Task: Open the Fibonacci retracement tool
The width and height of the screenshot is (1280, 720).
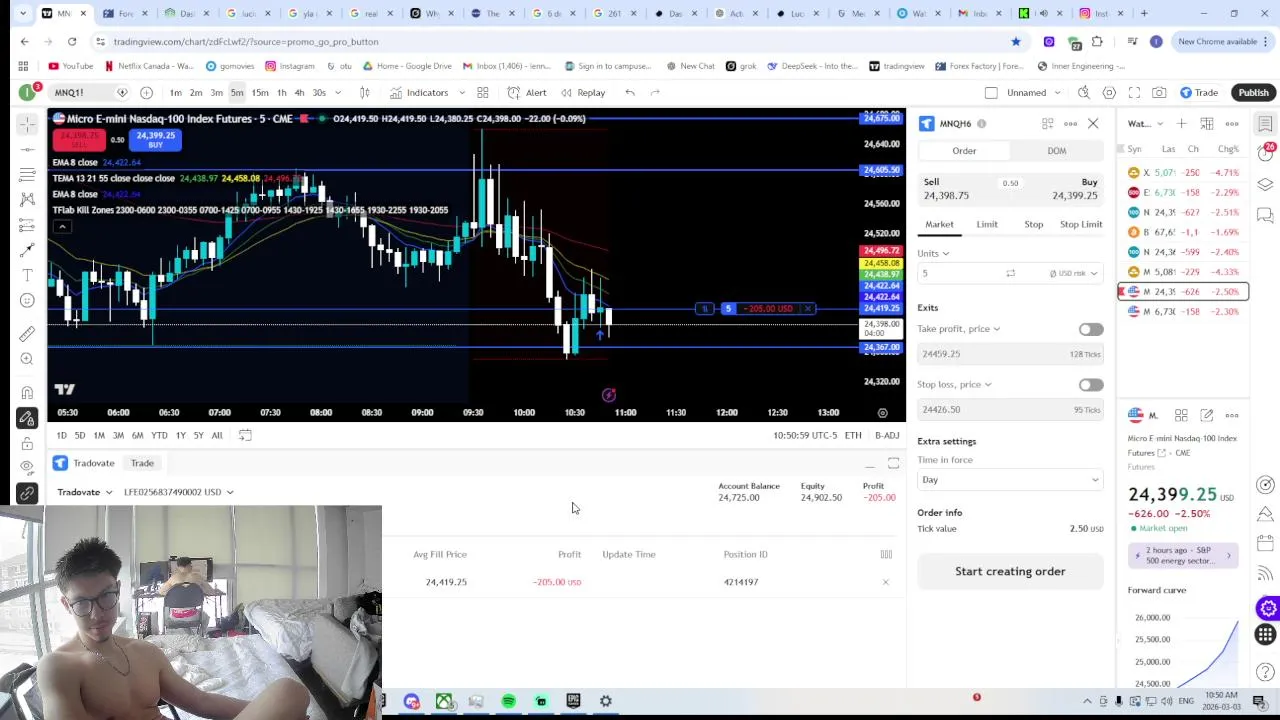Action: click(x=27, y=174)
